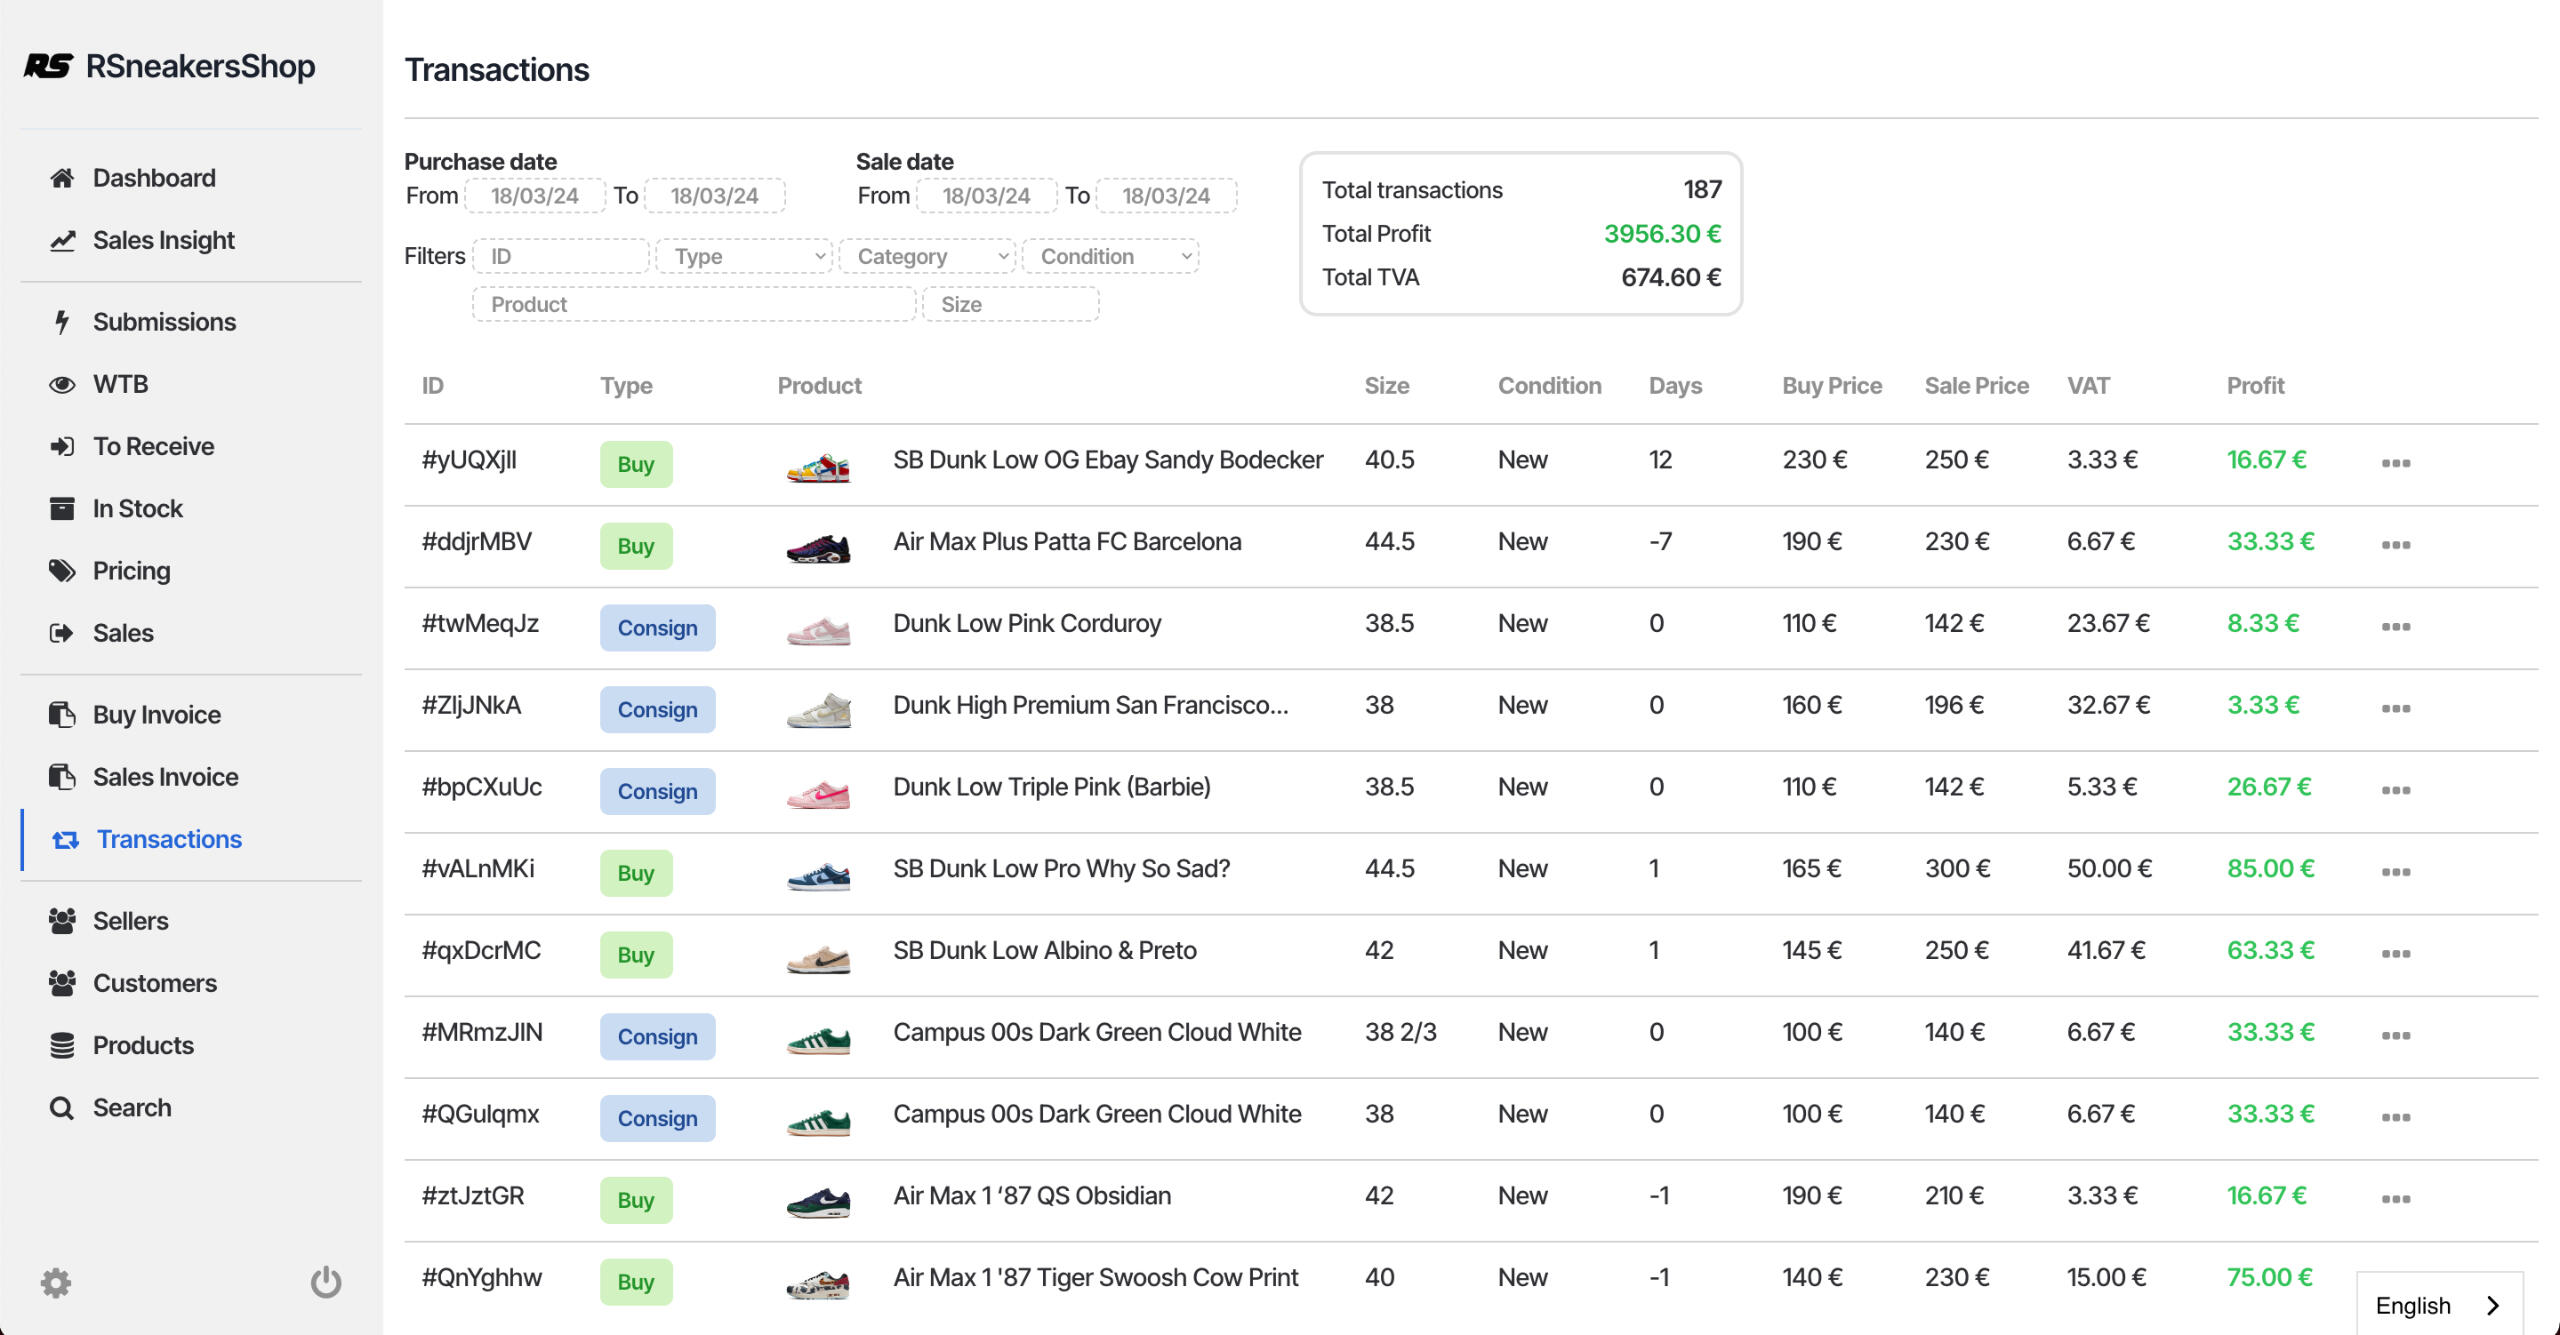Expand the Category filter dropdown
This screenshot has width=2560, height=1335.
click(x=927, y=256)
